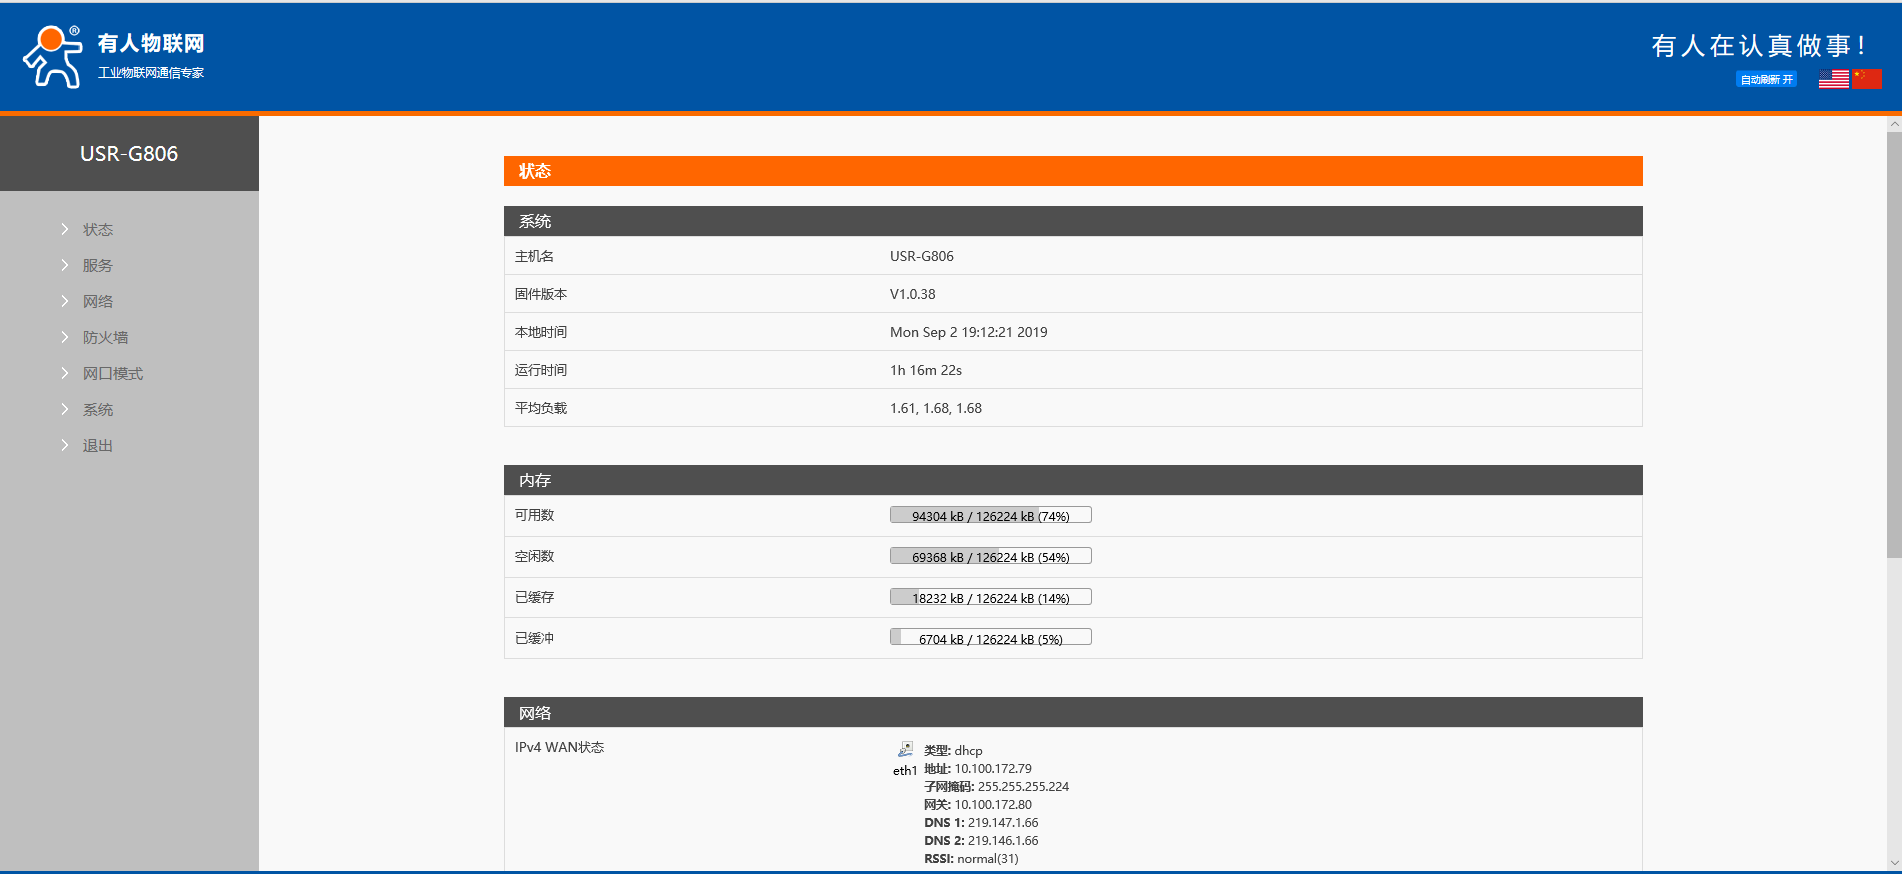Click the 可用数 memory usage bar
Viewport: 1902px width, 874px height.
click(x=990, y=516)
